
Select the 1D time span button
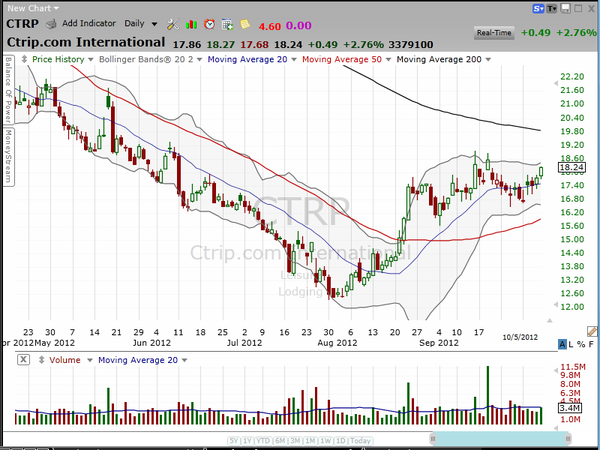tap(341, 441)
